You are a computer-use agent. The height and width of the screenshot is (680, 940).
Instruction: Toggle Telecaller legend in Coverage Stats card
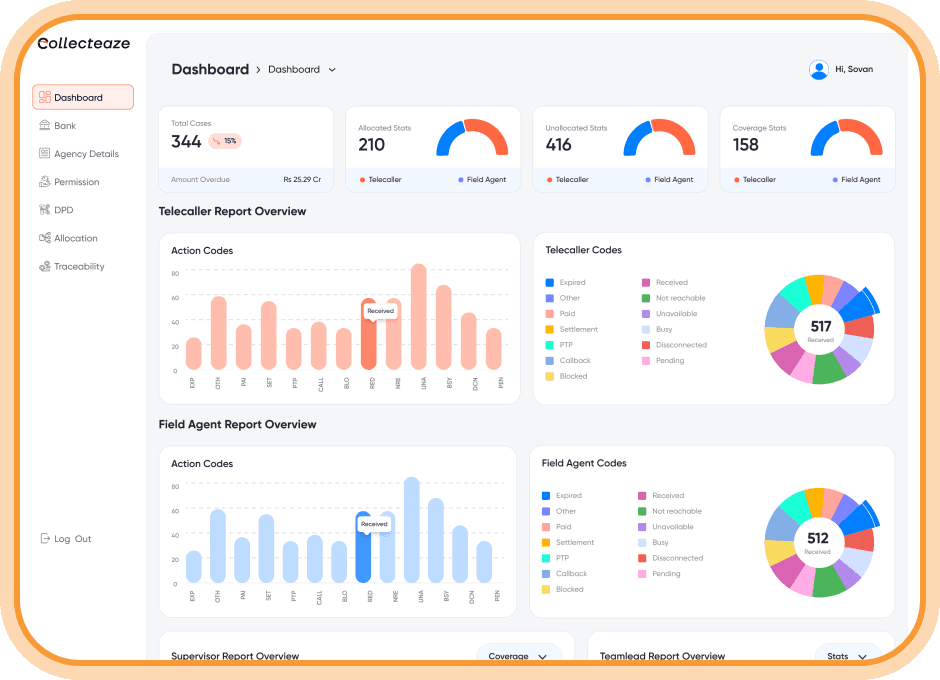point(755,179)
